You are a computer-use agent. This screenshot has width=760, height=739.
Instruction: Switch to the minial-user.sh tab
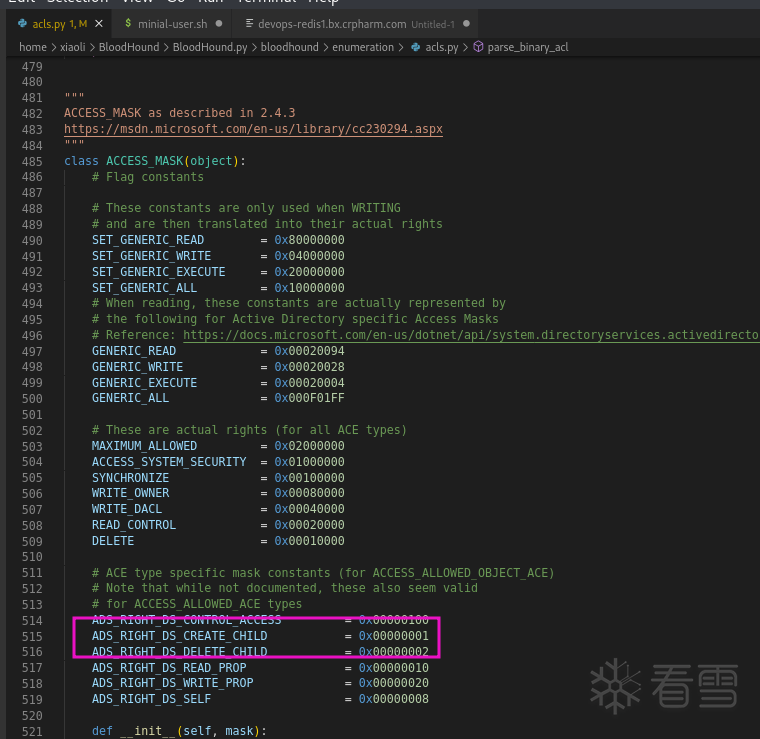click(173, 23)
